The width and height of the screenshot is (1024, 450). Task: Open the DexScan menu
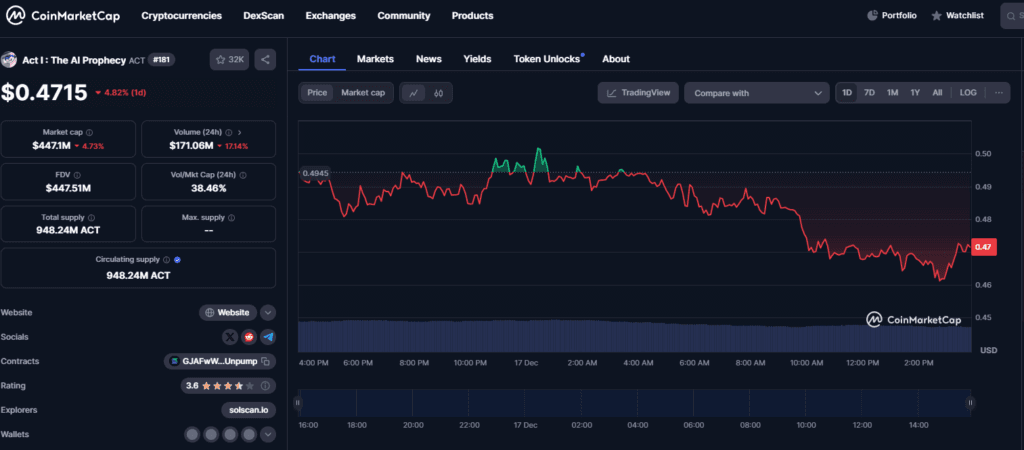[x=264, y=16]
